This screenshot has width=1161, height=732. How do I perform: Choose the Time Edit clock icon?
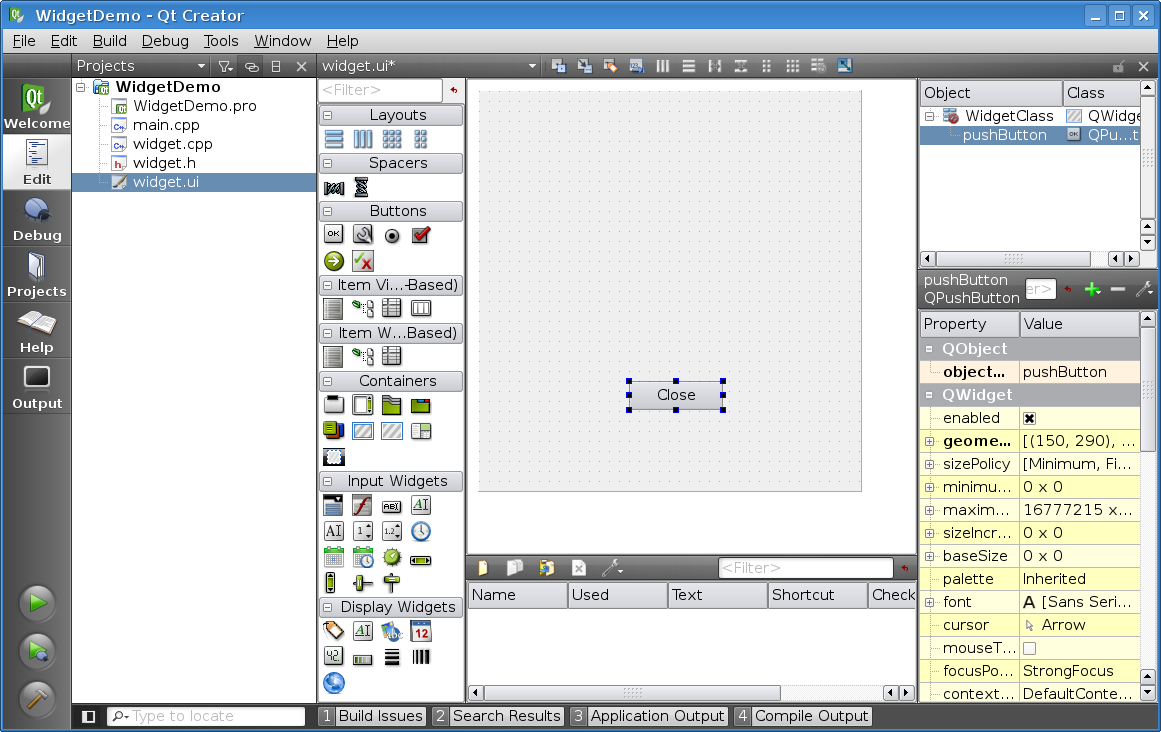click(421, 531)
